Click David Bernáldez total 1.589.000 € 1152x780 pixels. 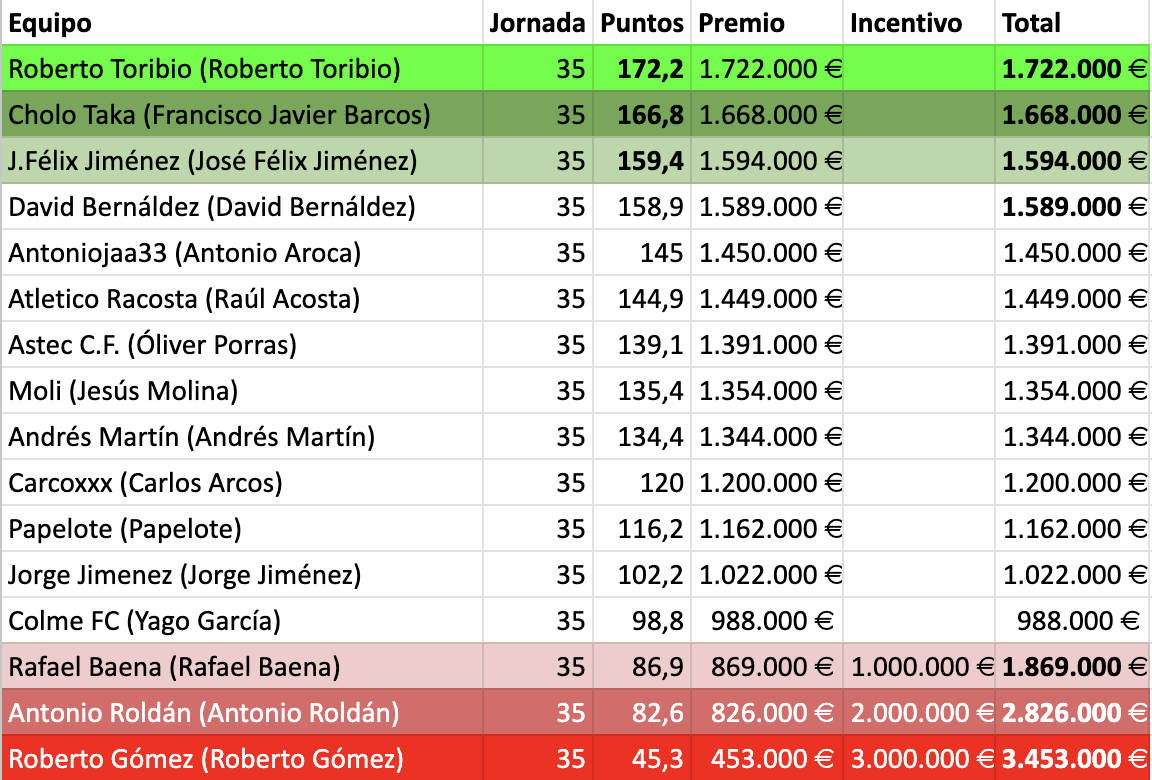[x=1074, y=207]
